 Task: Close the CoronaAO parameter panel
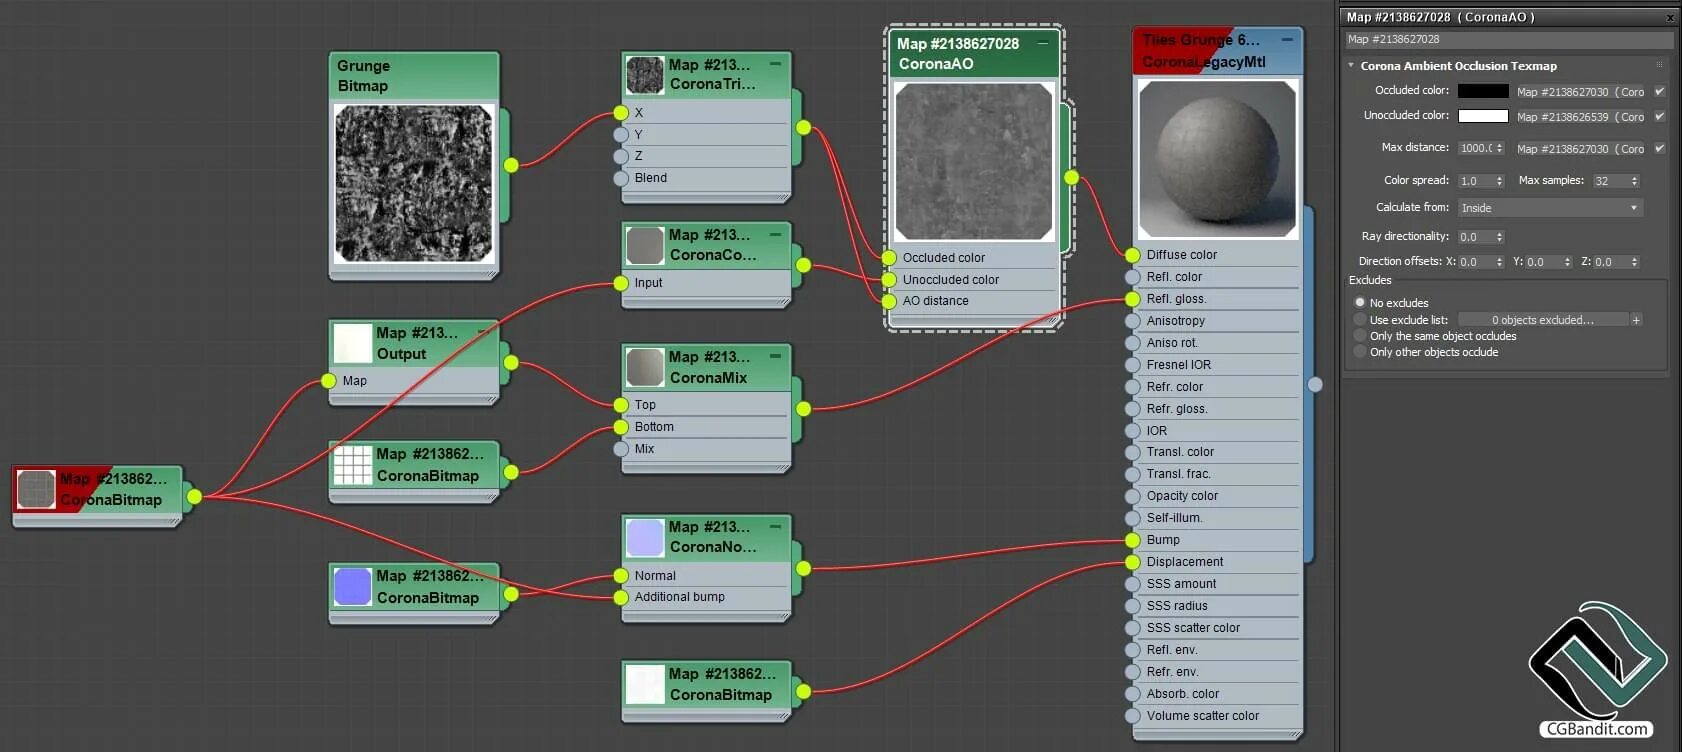(1670, 17)
